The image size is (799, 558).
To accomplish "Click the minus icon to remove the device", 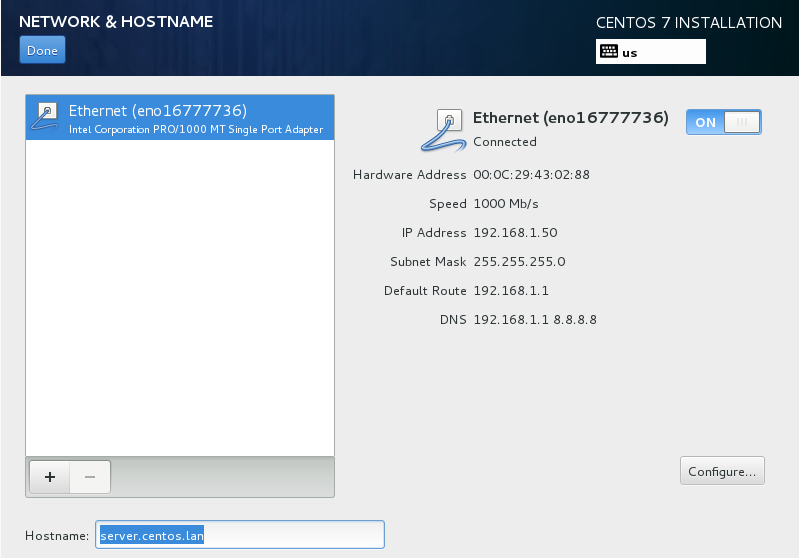I will (x=90, y=477).
